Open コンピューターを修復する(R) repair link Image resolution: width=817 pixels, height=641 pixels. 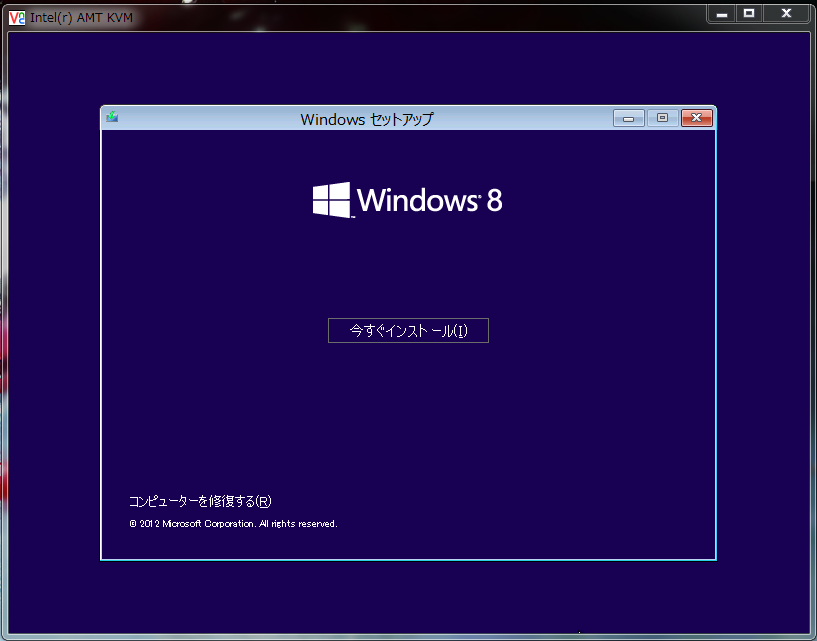coord(200,501)
